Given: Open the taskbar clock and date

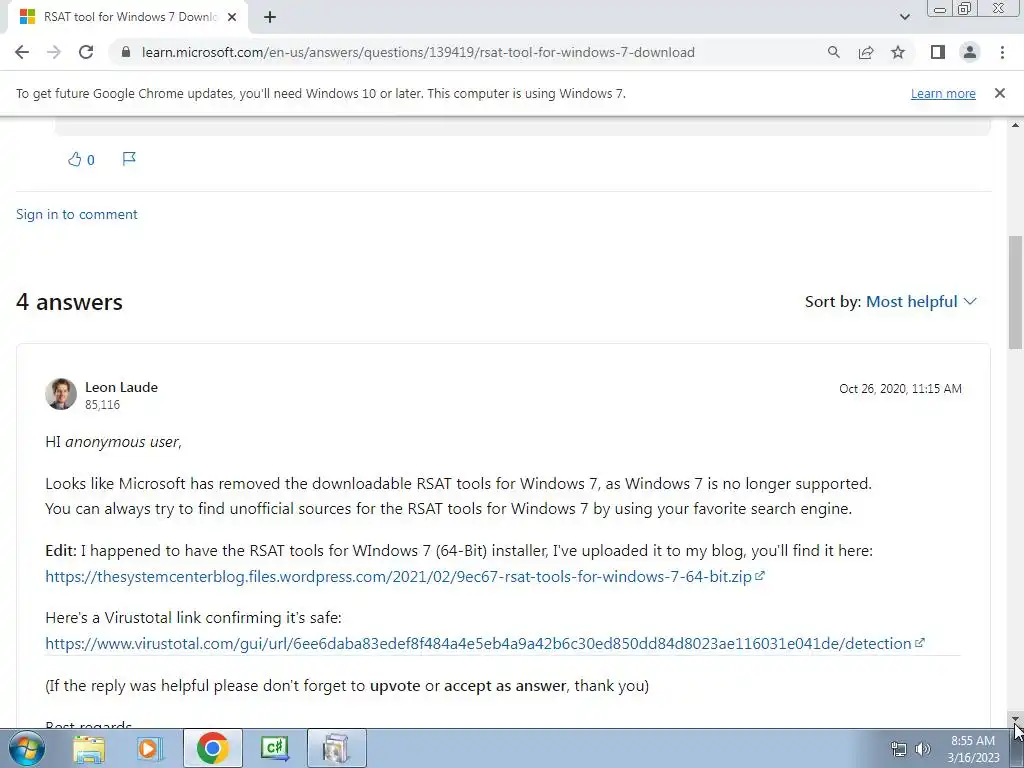Looking at the screenshot, I should (973, 749).
